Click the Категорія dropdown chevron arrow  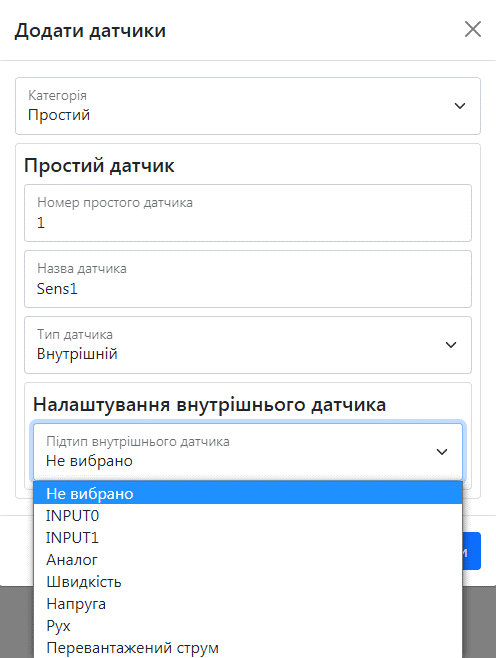pyautogui.click(x=460, y=106)
